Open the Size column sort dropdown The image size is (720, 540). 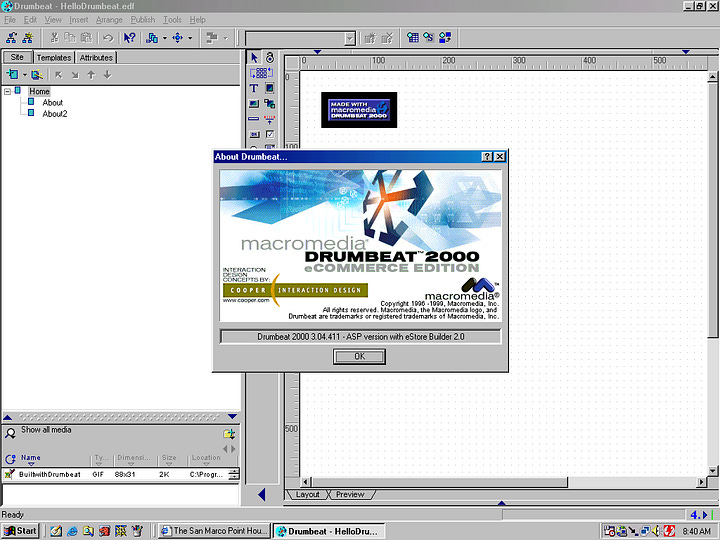169,464
